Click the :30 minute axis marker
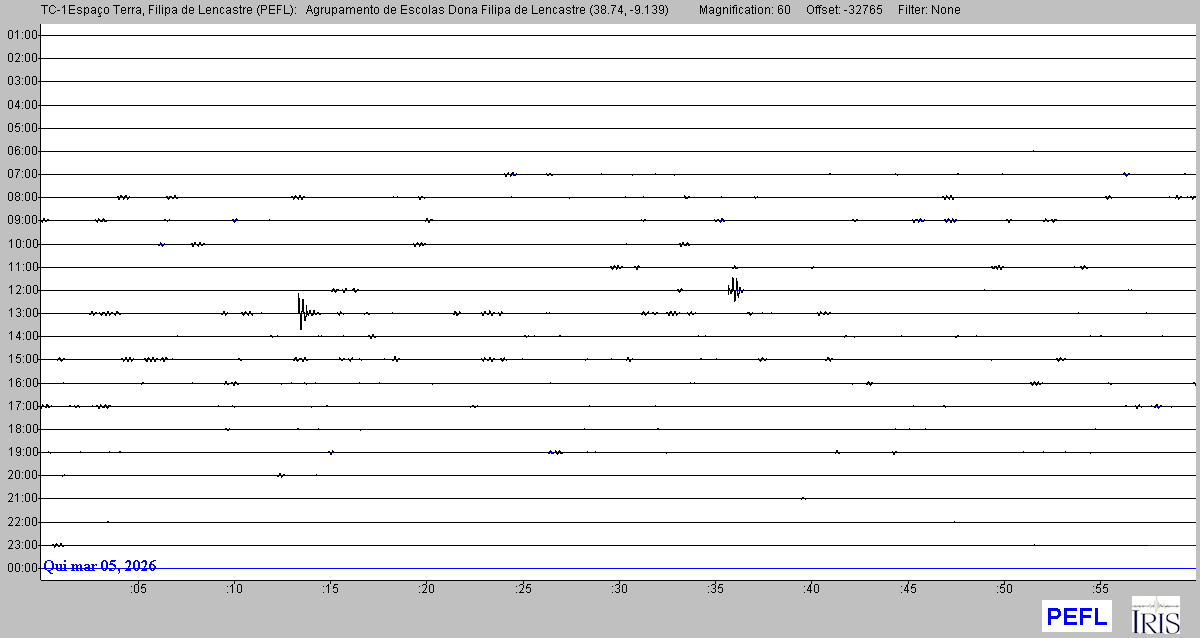 tap(619, 589)
